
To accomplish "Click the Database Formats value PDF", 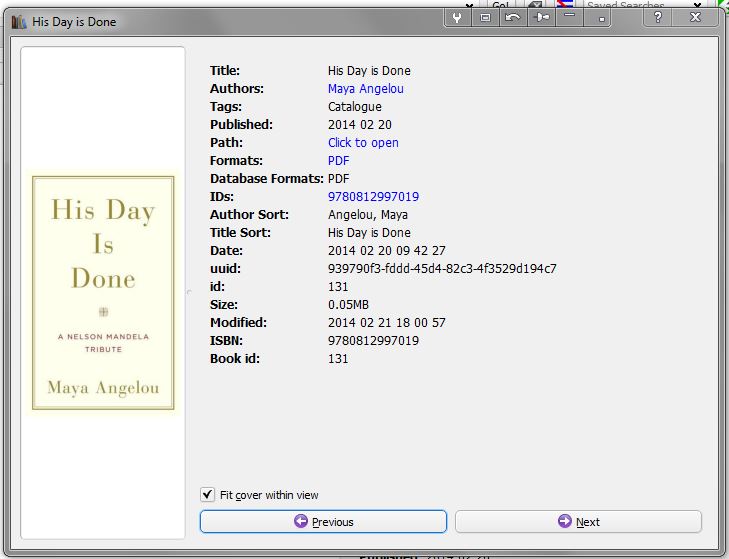I will pos(338,179).
